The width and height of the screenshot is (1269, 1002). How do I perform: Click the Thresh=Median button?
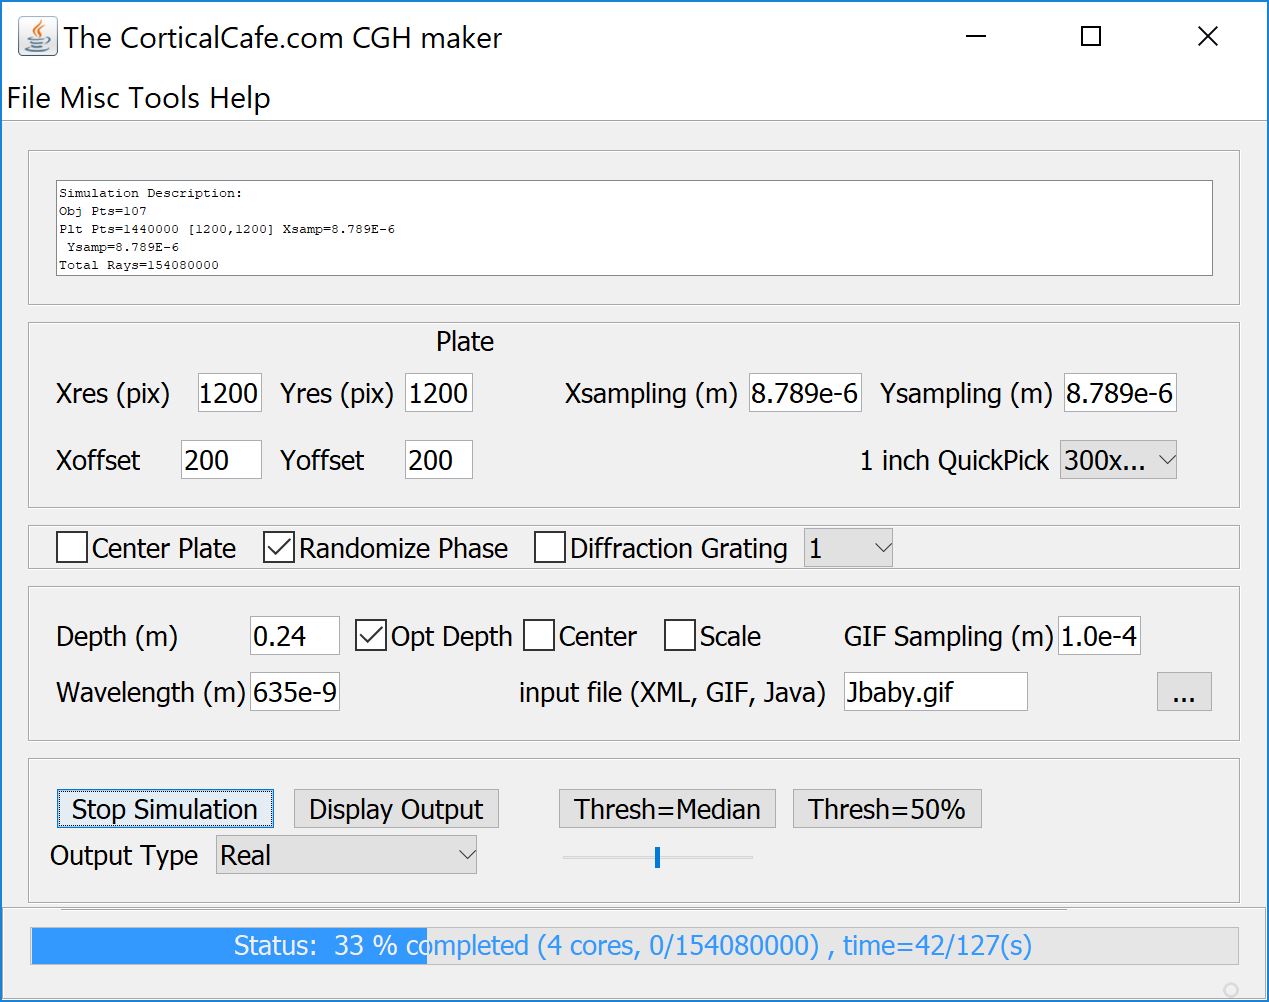pyautogui.click(x=667, y=809)
